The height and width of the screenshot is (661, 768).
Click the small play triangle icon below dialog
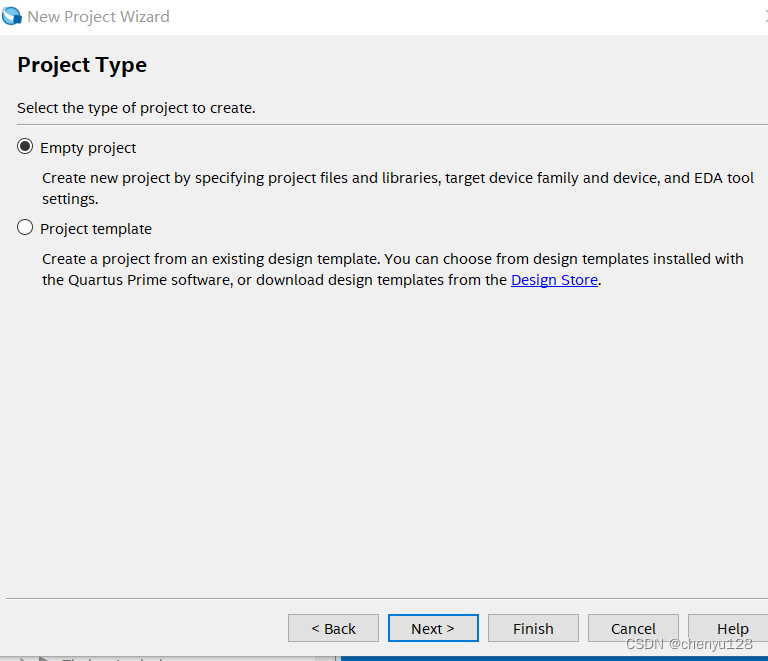click(44, 657)
